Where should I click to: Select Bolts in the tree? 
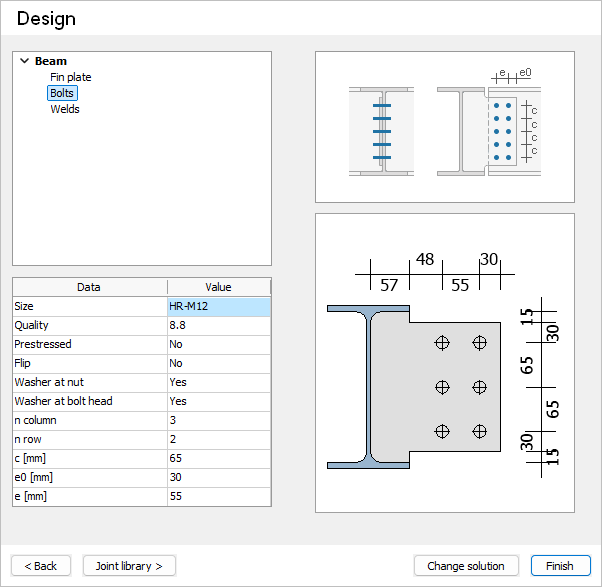click(62, 93)
